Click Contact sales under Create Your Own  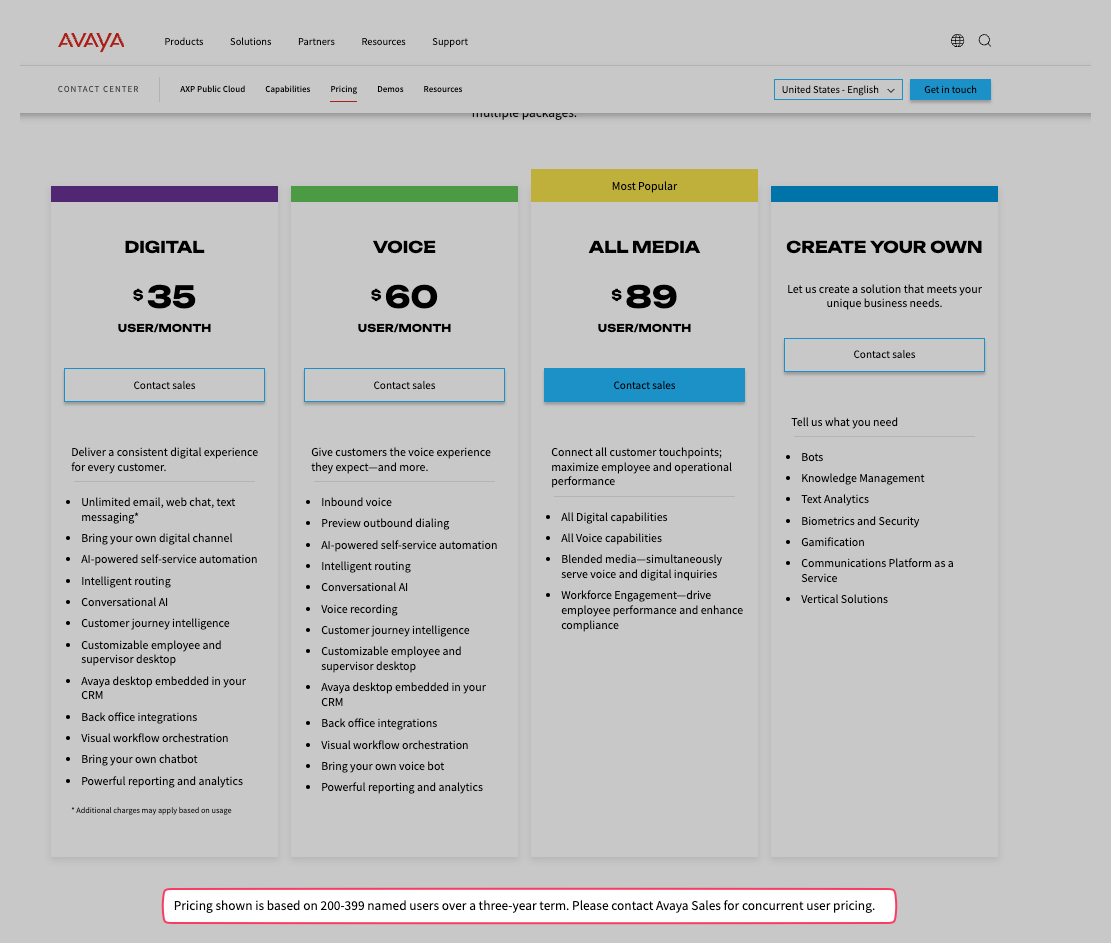pyautogui.click(x=884, y=355)
